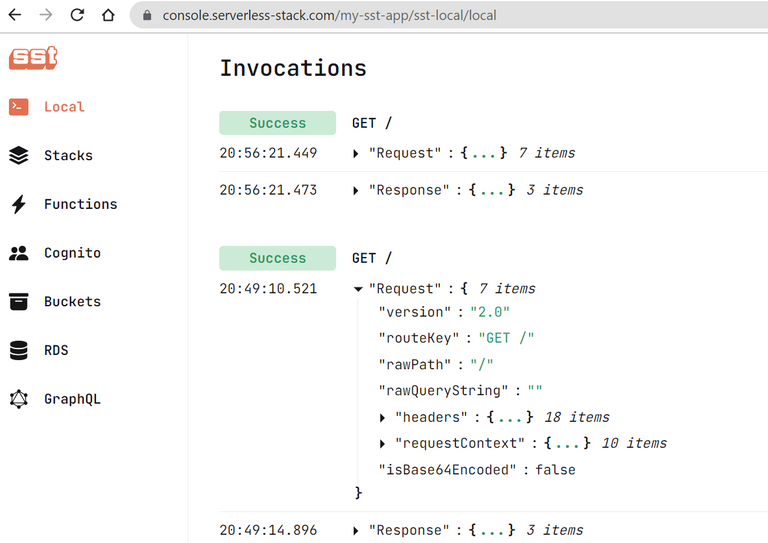This screenshot has width=768, height=543.
Task: Click the Functions lightning bolt icon
Action: point(19,205)
